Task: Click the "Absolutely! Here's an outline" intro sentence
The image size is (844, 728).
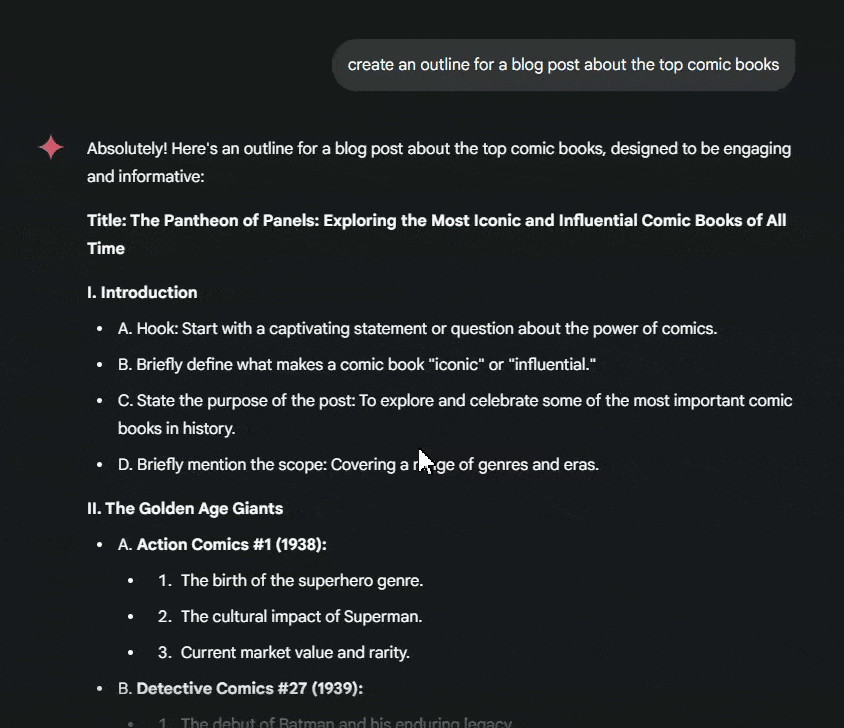Action: 438,149
